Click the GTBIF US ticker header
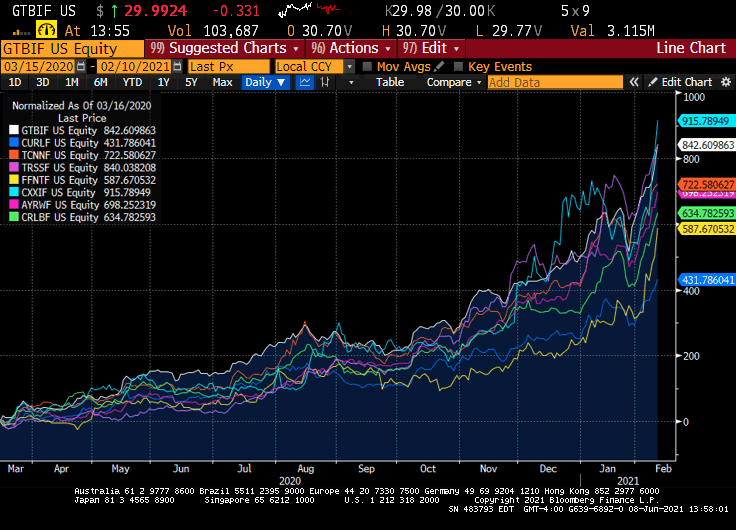736x530 pixels. (x=44, y=10)
